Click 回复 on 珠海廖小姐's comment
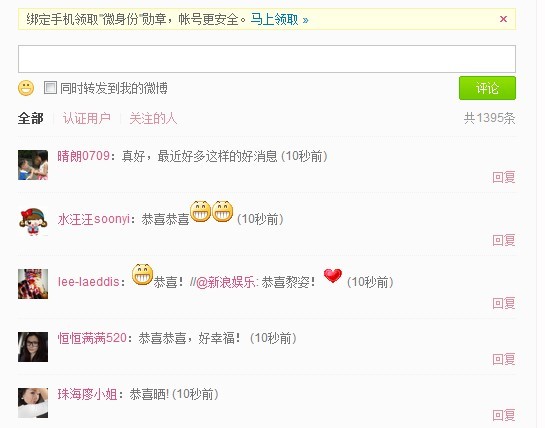Image resolution: width=545 pixels, height=428 pixels. point(504,415)
